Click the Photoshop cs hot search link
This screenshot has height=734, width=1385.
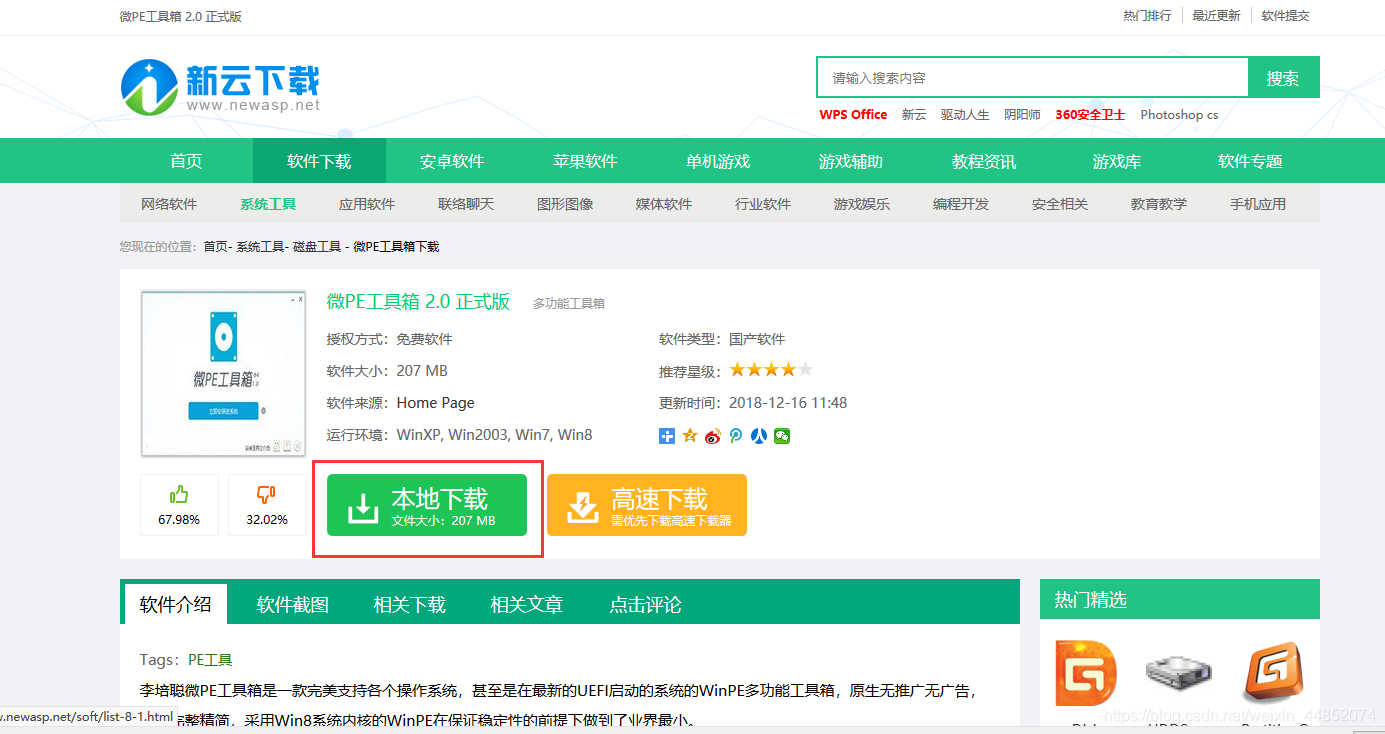coord(1179,115)
